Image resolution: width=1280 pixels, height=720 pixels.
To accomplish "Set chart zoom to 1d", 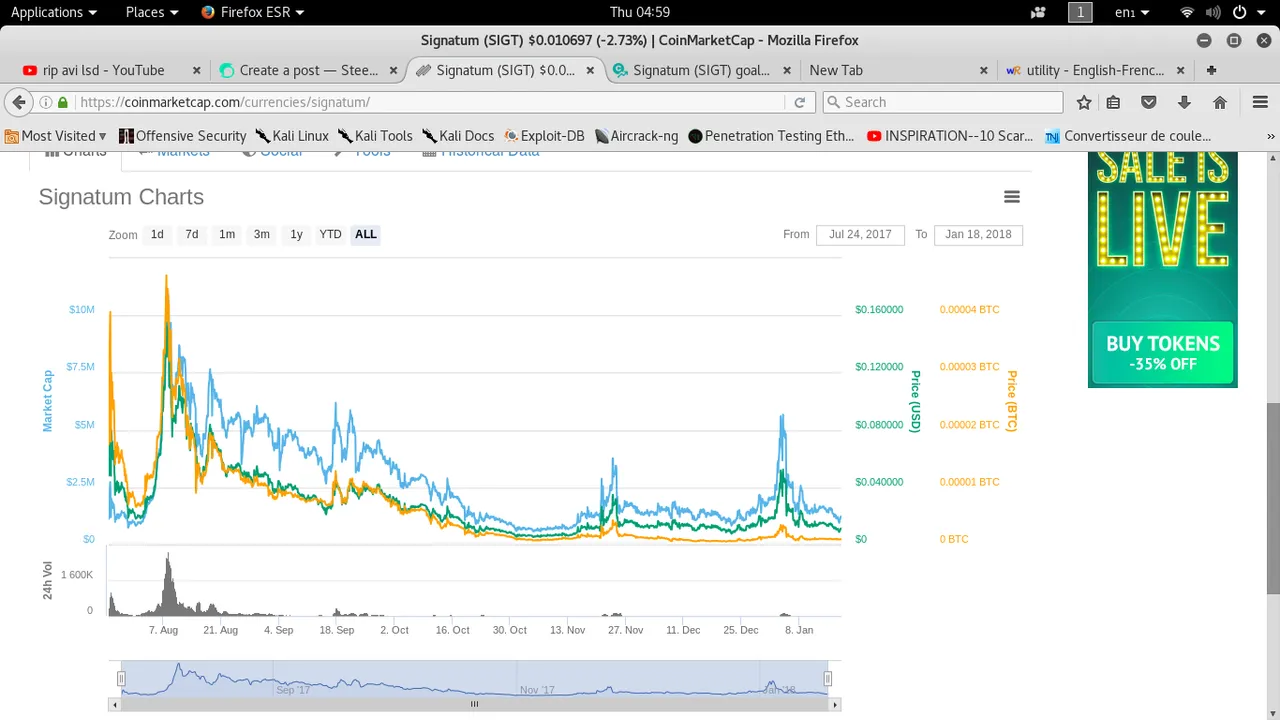I will coord(157,234).
